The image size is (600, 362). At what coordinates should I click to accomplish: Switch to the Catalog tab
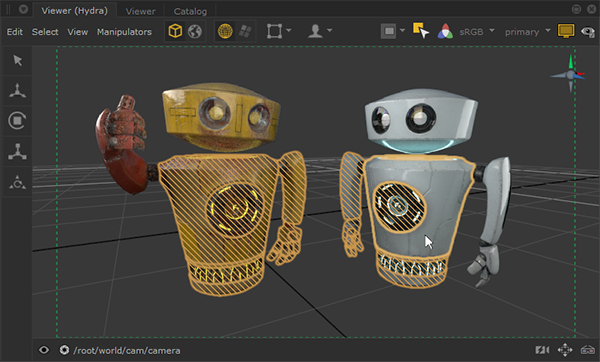tap(190, 11)
